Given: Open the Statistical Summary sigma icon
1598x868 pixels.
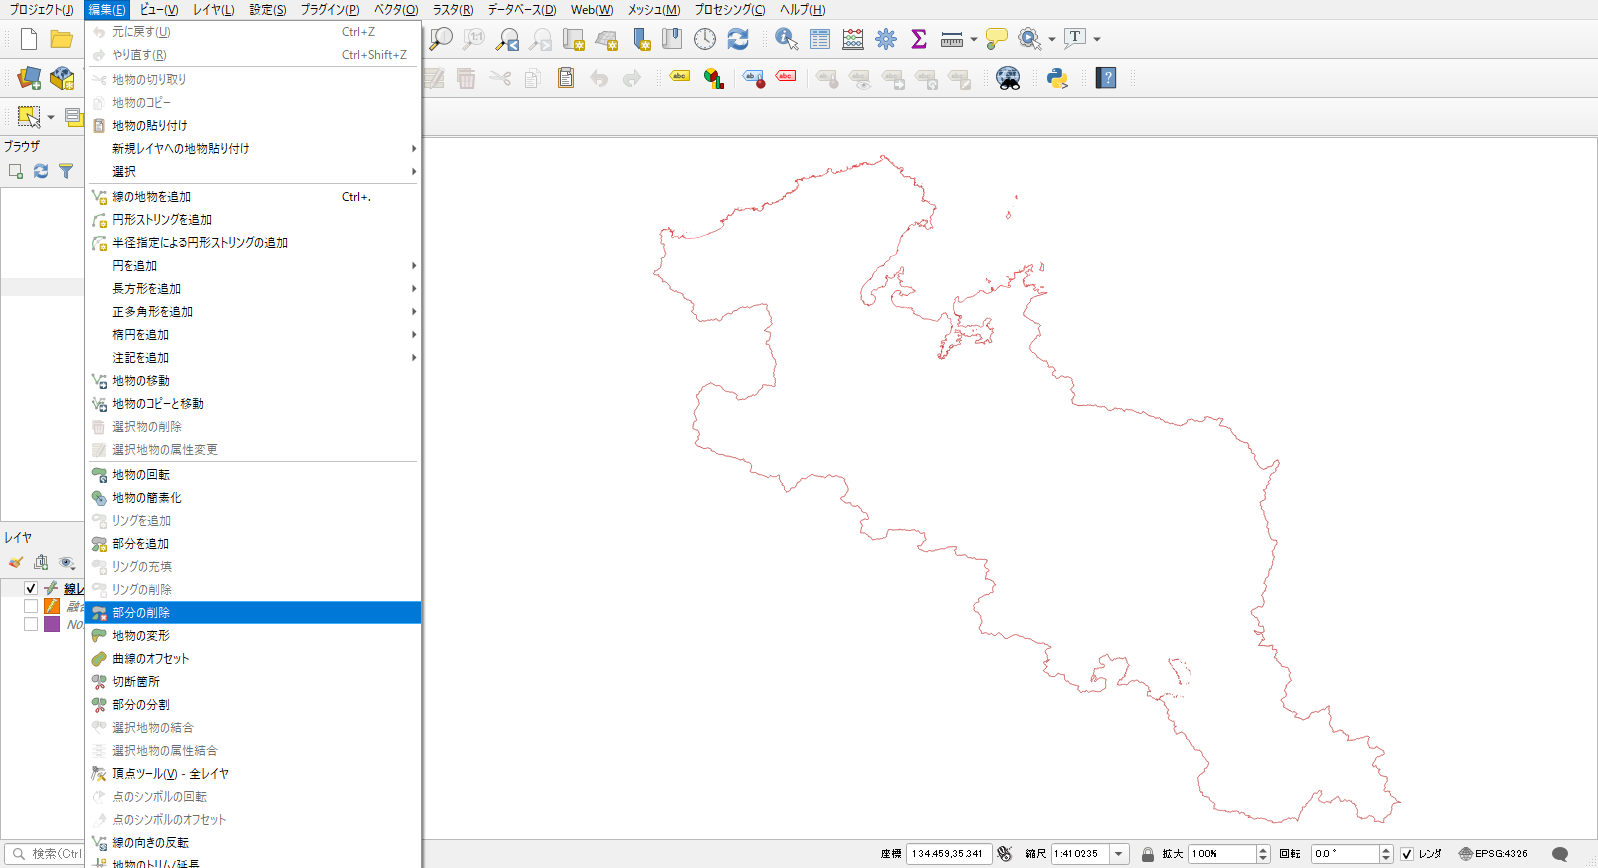Looking at the screenshot, I should (919, 39).
